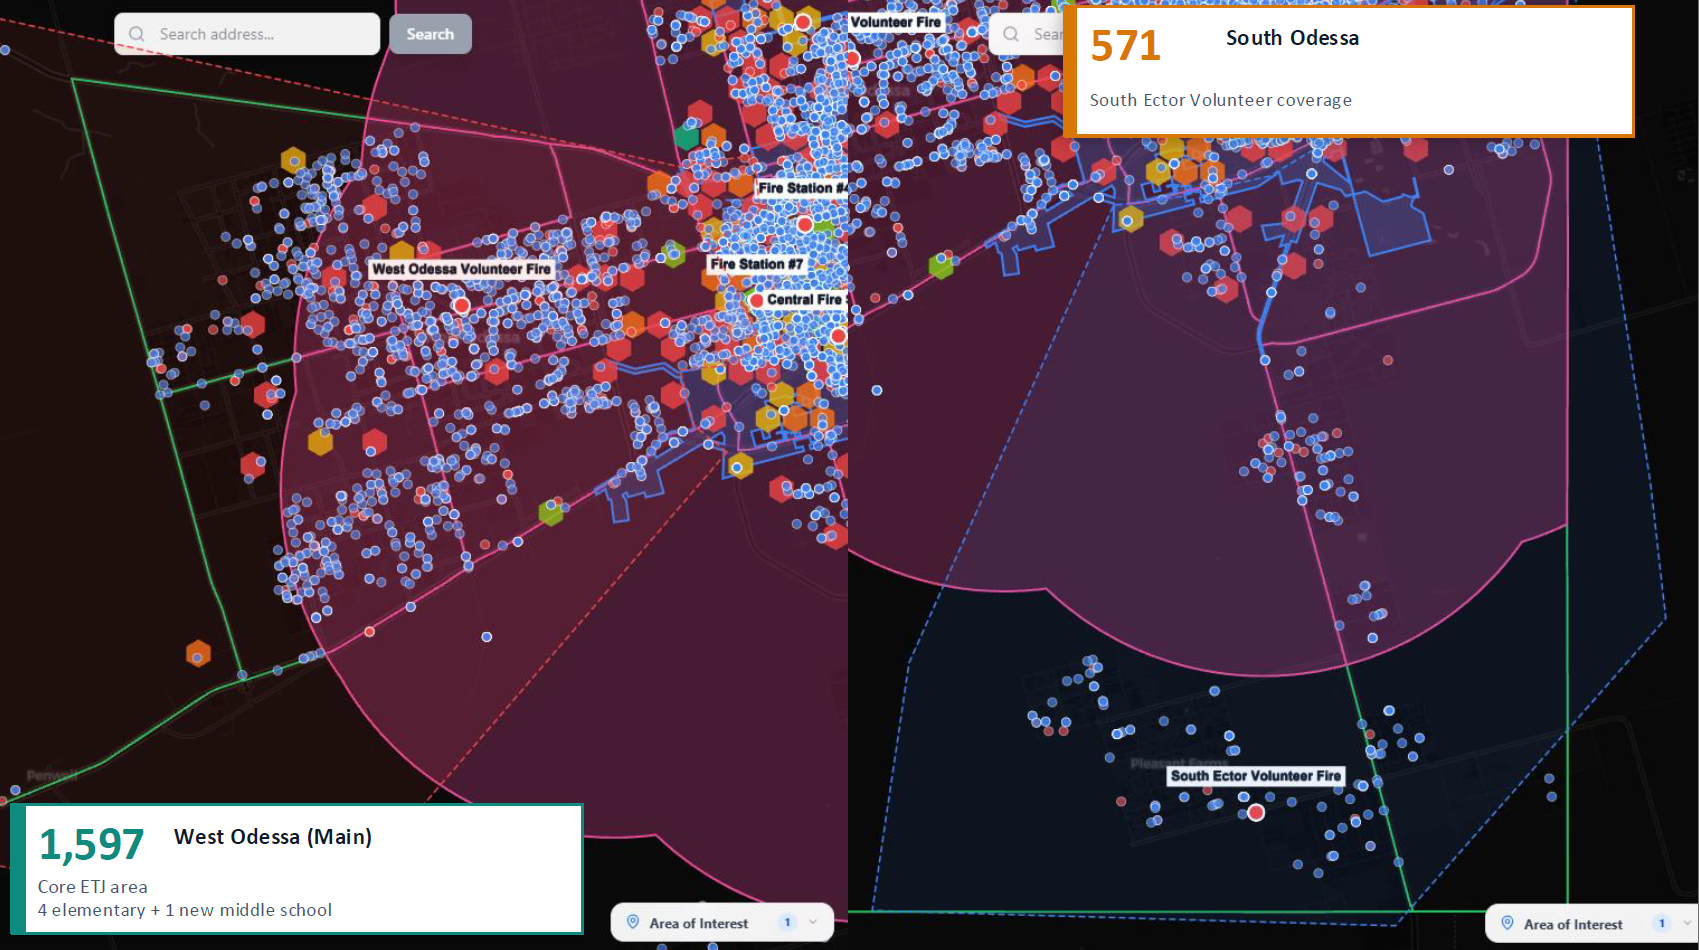Select the South Ector Volunteer Fire red marker
The height and width of the screenshot is (950, 1699).
1256,813
